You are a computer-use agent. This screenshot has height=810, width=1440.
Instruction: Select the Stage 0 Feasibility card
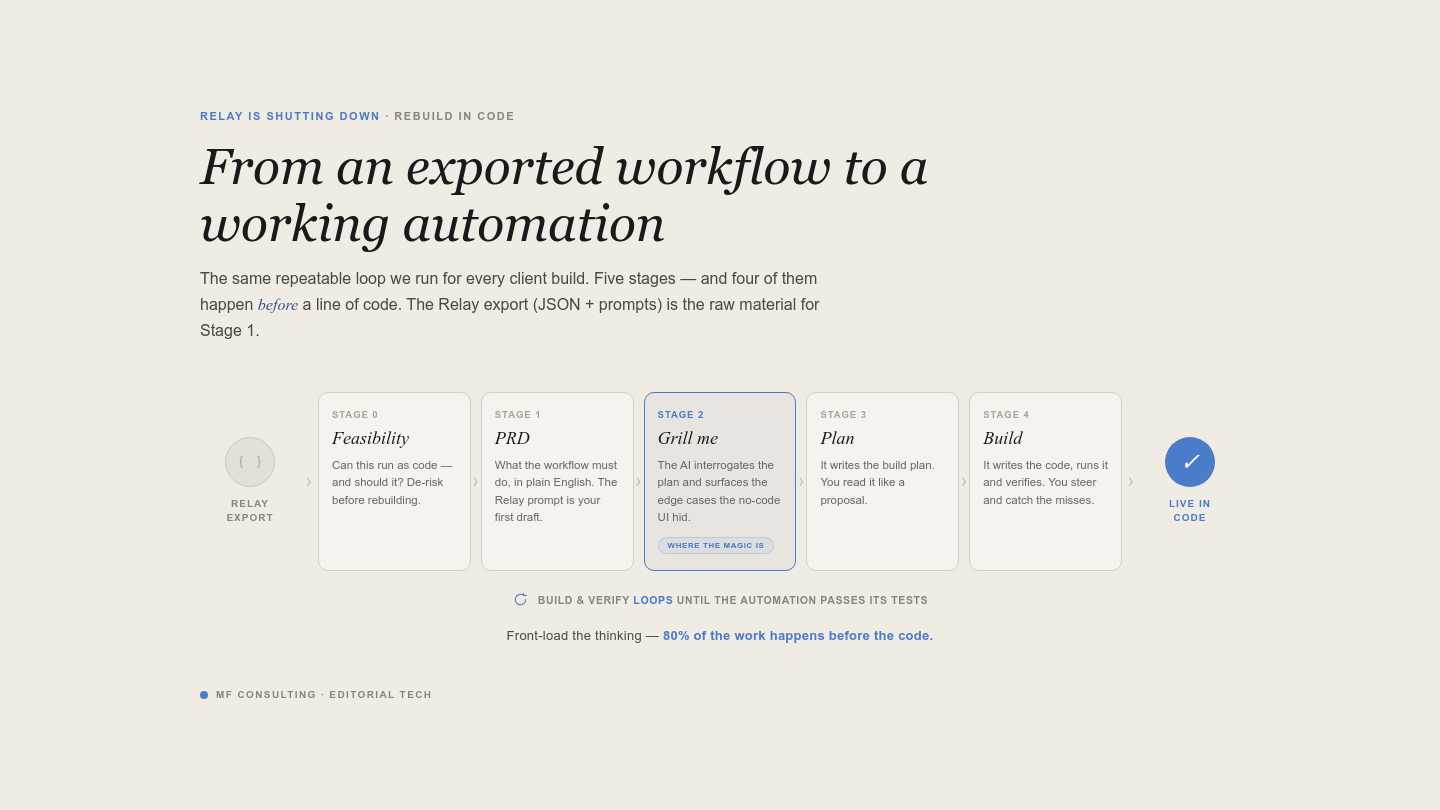pos(394,481)
